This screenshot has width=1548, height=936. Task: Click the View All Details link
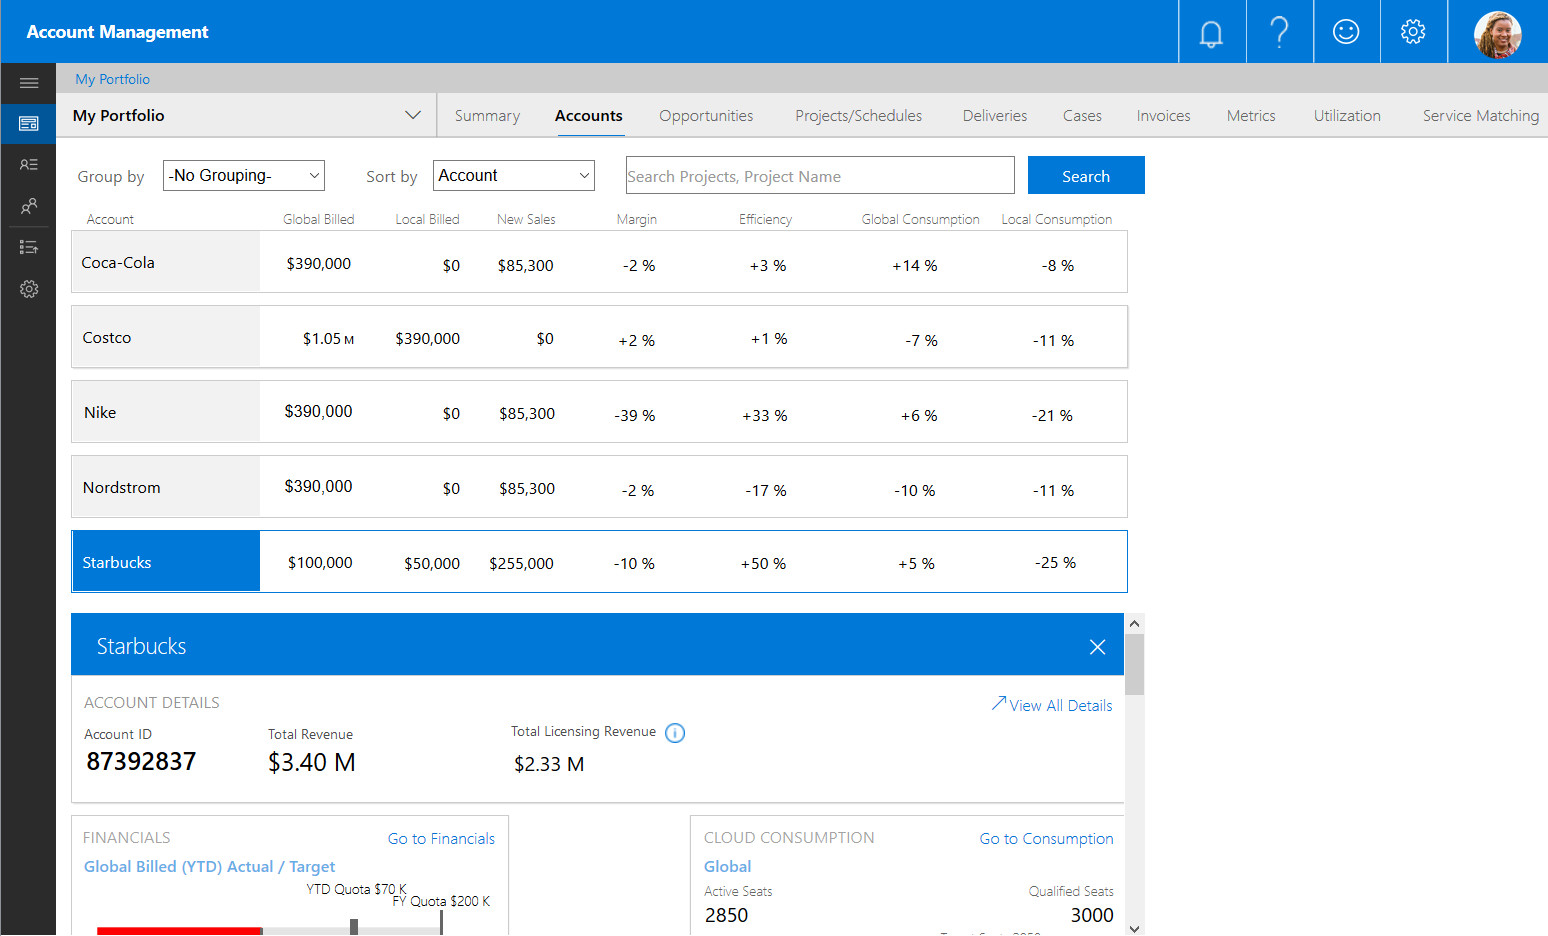(1052, 705)
